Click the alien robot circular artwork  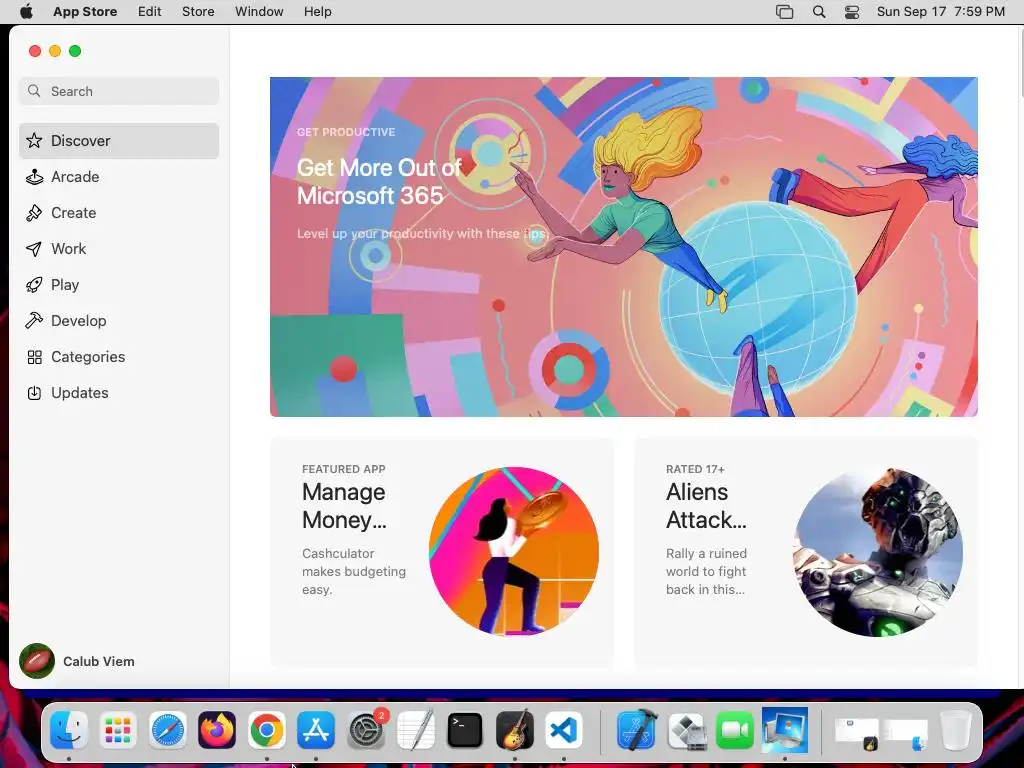[878, 551]
